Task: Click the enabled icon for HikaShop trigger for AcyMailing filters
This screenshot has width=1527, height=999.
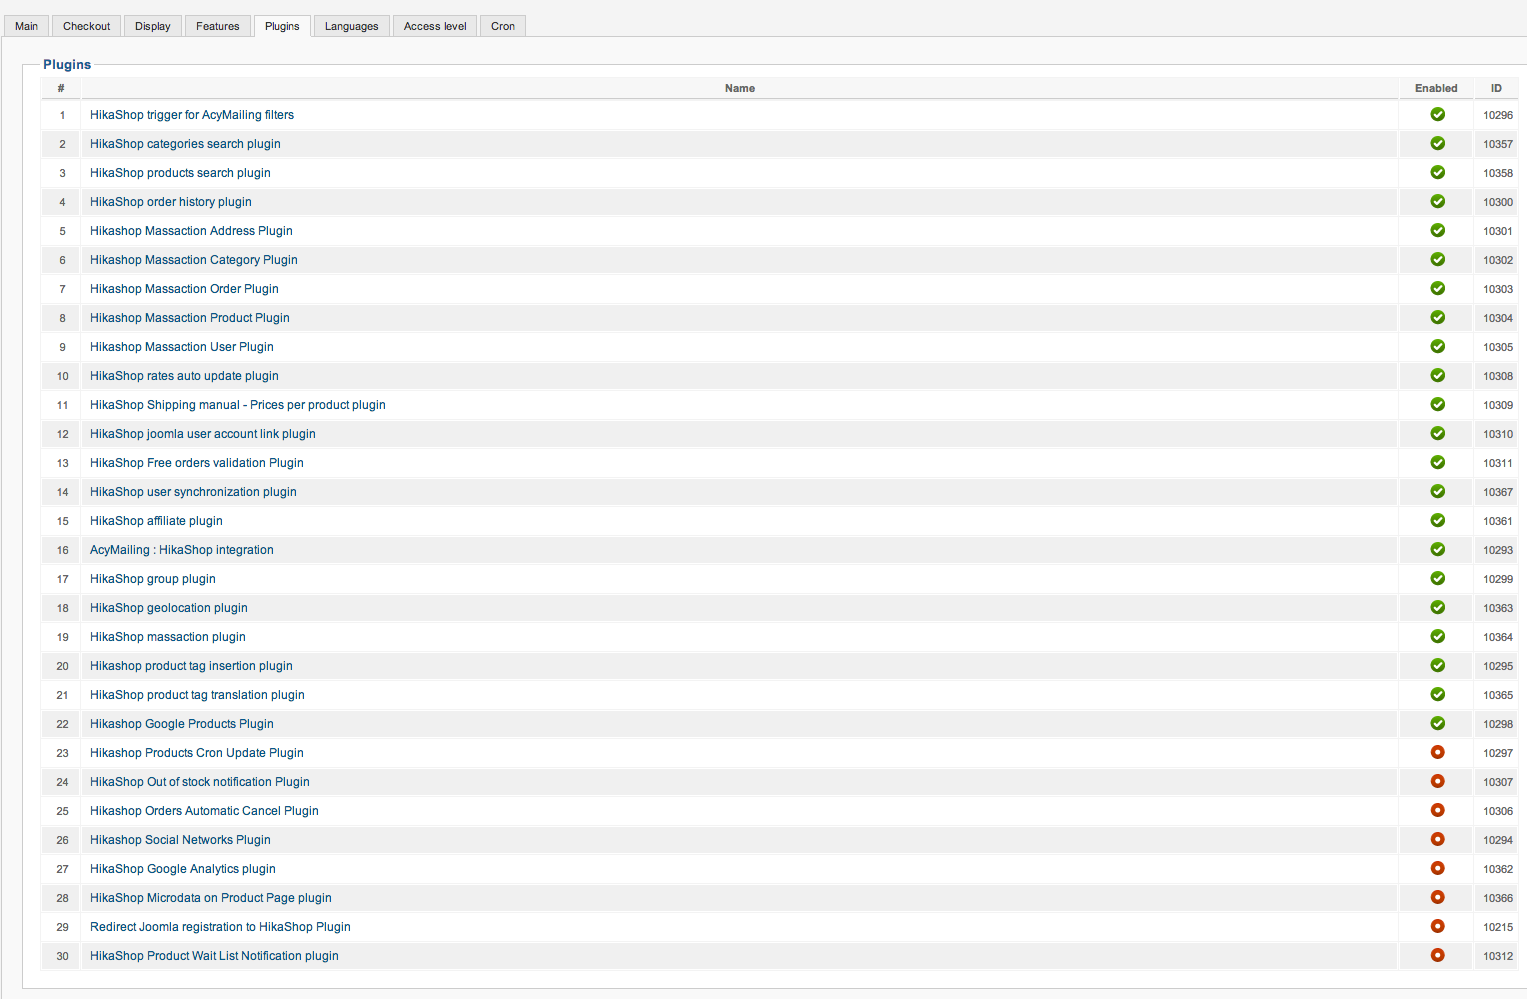Action: pos(1438,114)
